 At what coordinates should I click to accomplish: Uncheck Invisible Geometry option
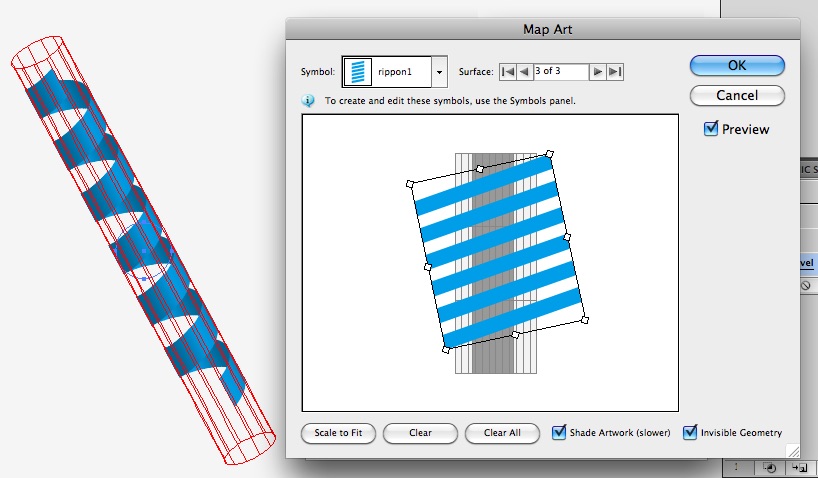click(690, 432)
